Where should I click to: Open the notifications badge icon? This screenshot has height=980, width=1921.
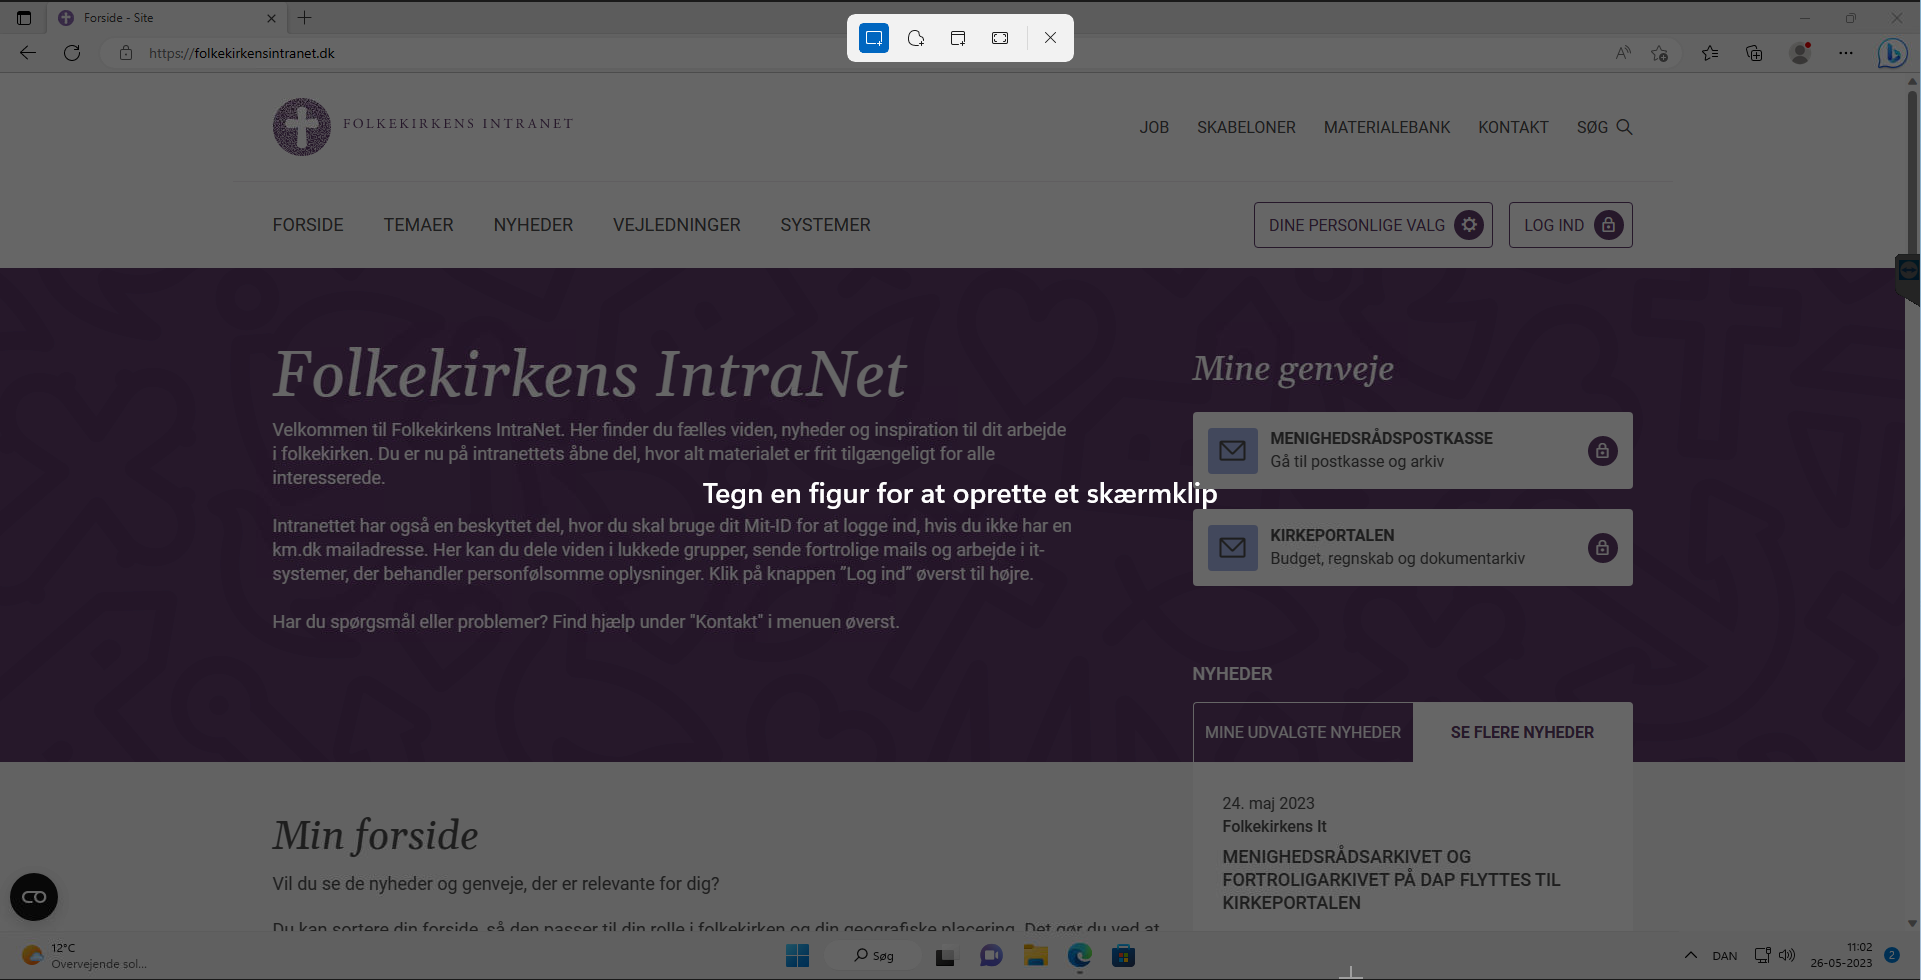point(1892,955)
